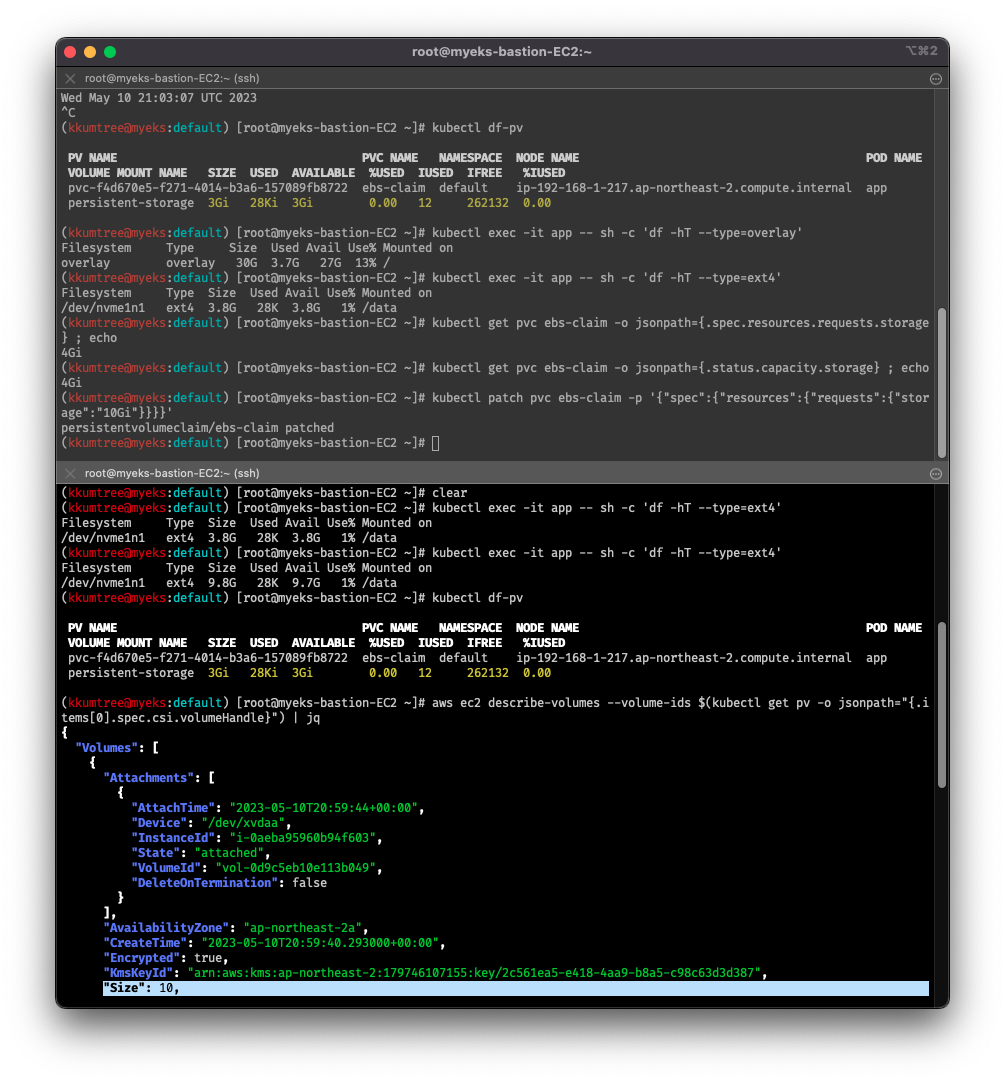1005x1082 pixels.
Task: Click the 'clear' command in bottom pane
Action: click(x=449, y=493)
